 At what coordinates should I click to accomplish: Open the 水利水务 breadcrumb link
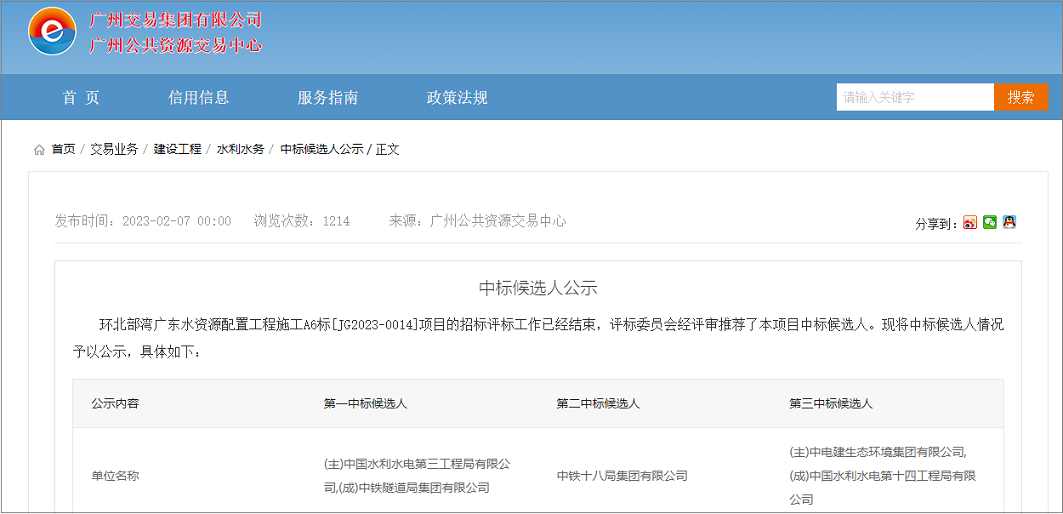click(240, 149)
